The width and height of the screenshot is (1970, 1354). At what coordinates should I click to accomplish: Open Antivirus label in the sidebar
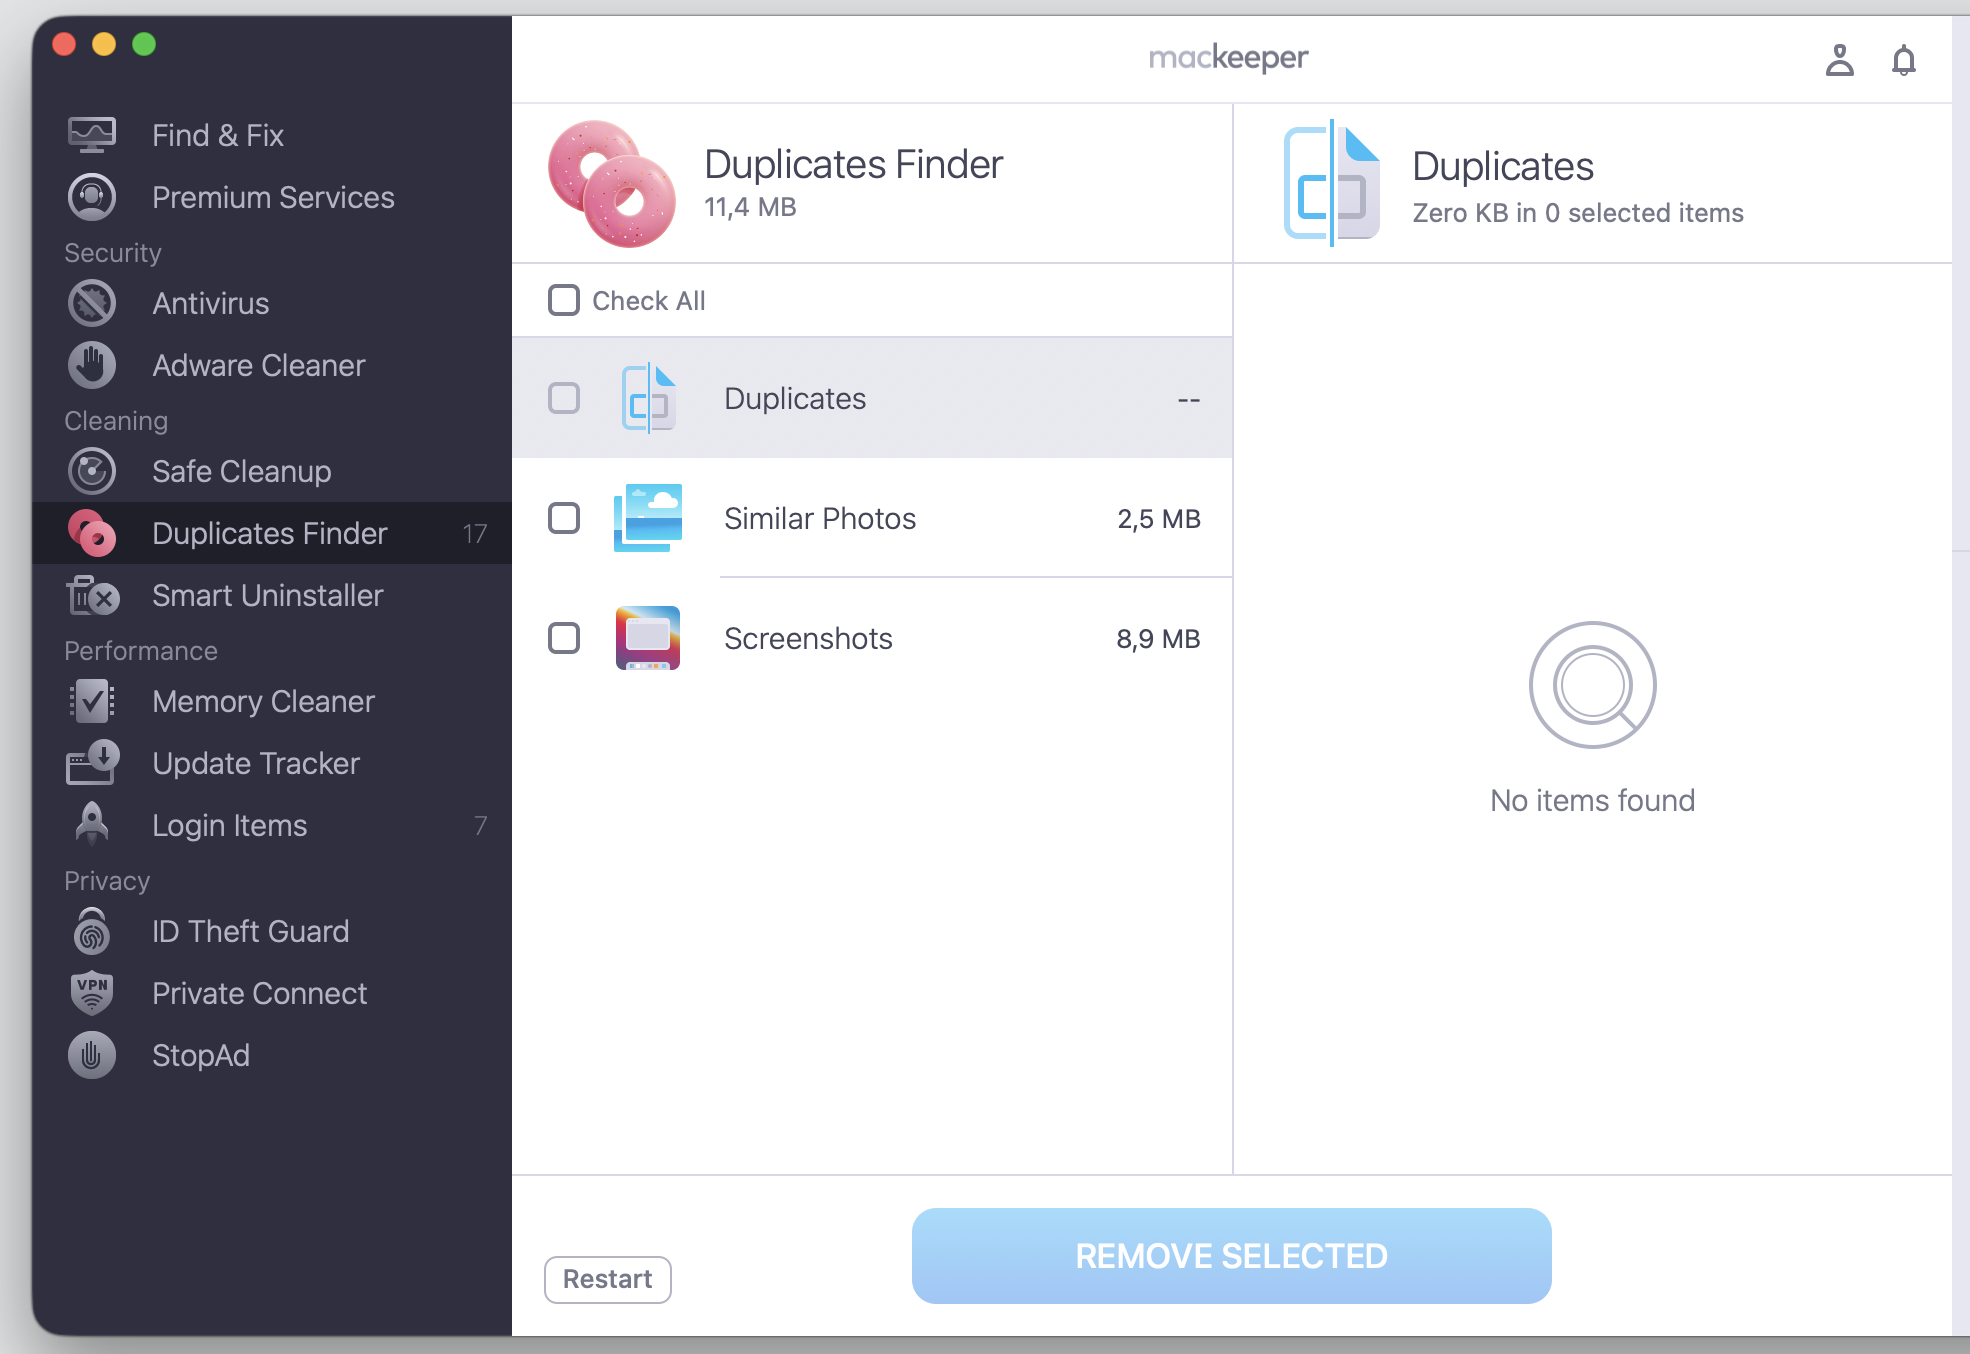coord(211,303)
